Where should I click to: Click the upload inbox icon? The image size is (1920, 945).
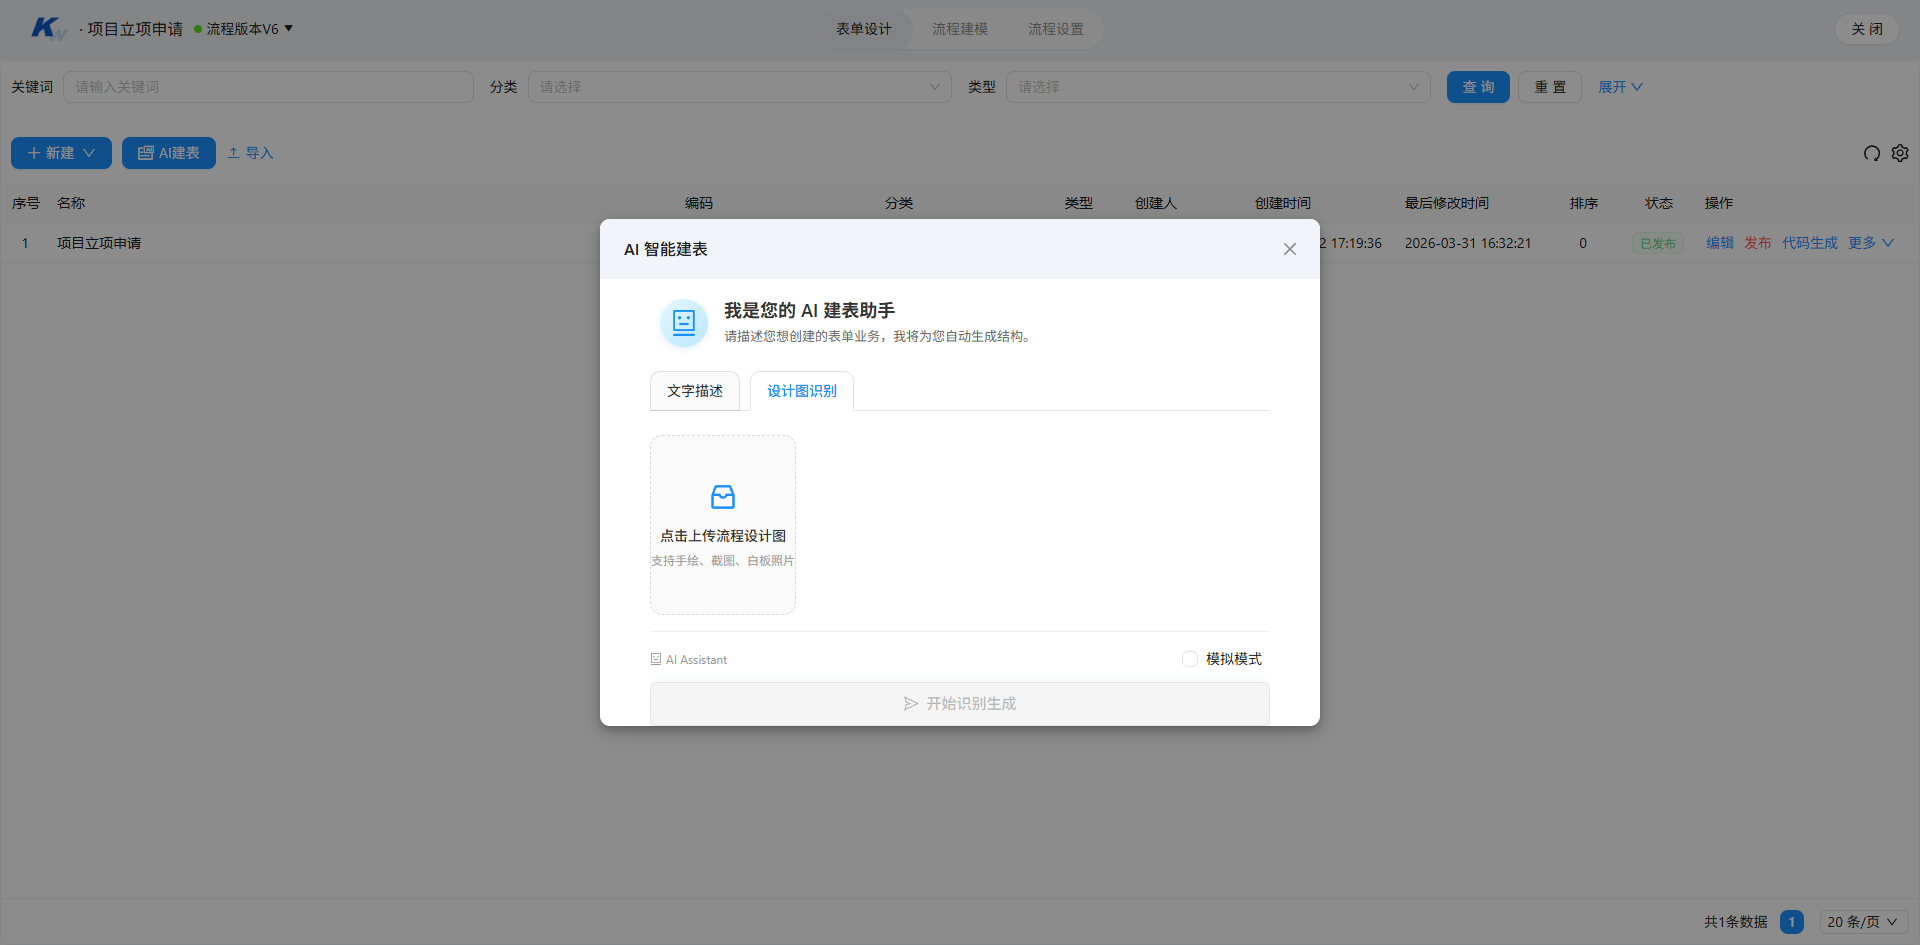[723, 497]
